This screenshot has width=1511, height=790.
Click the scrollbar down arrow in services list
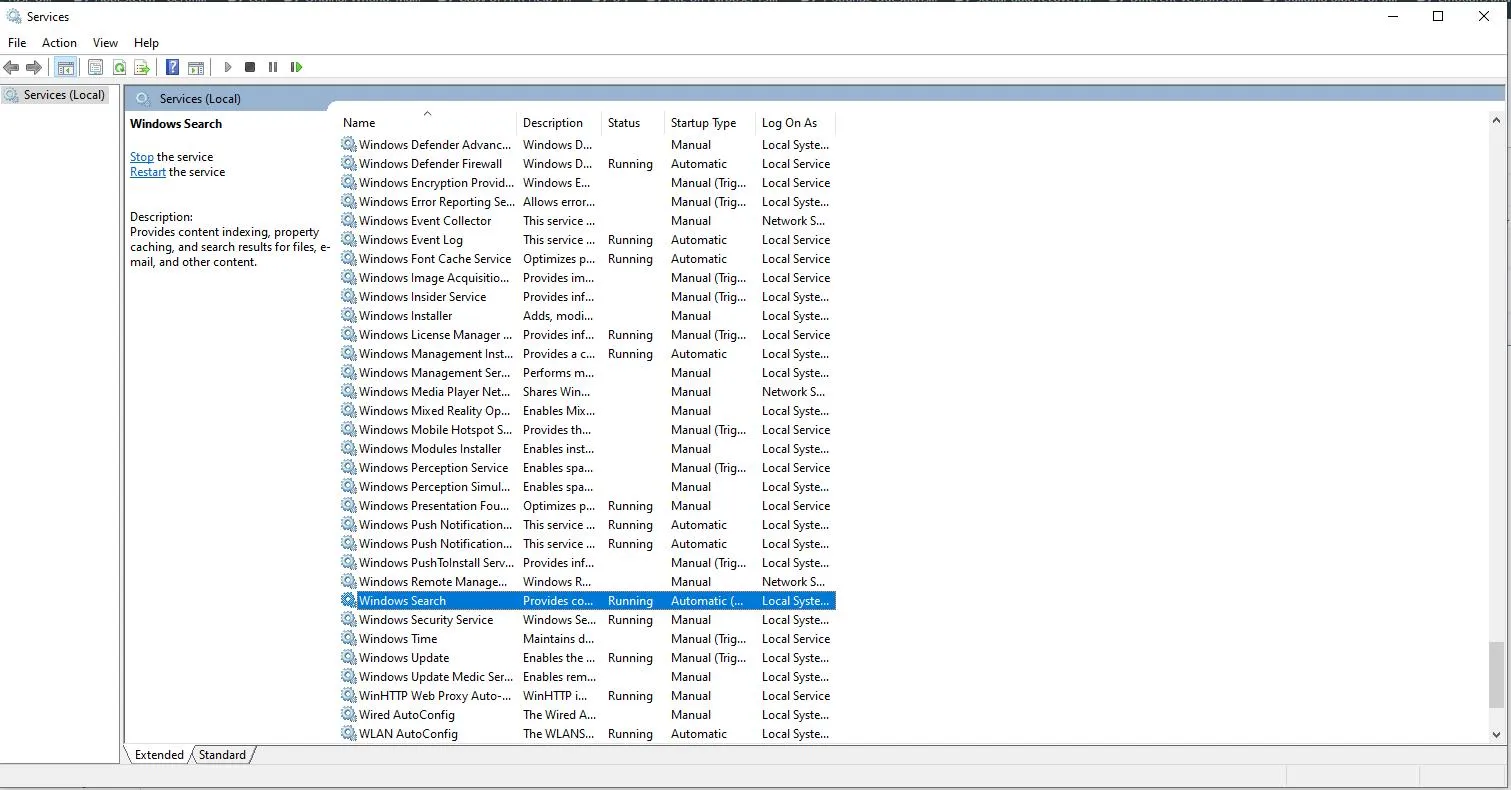point(1496,735)
